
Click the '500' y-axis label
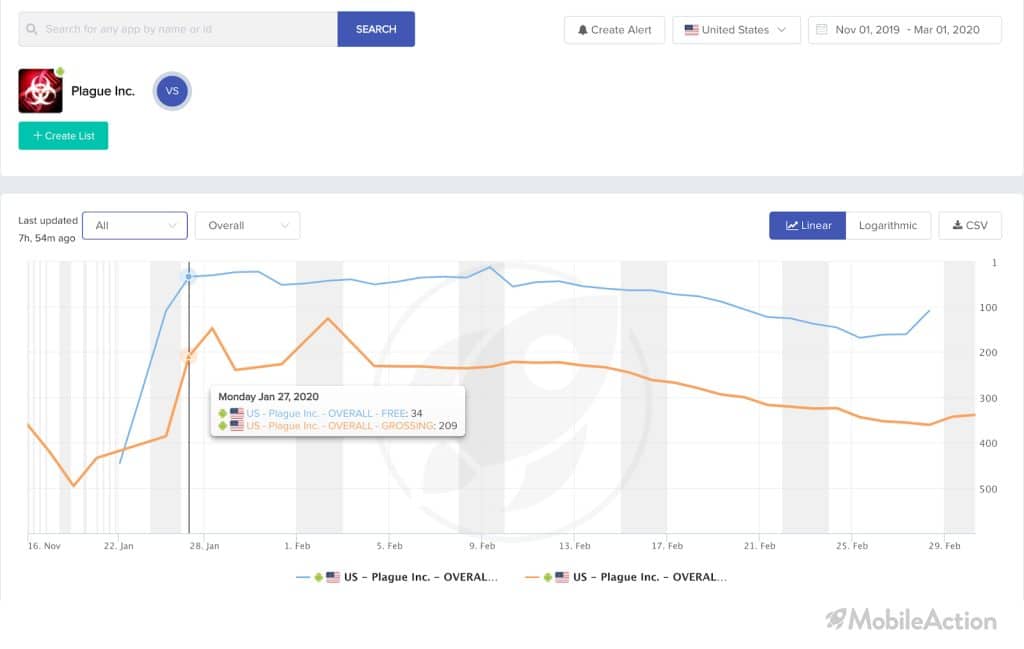click(x=988, y=489)
